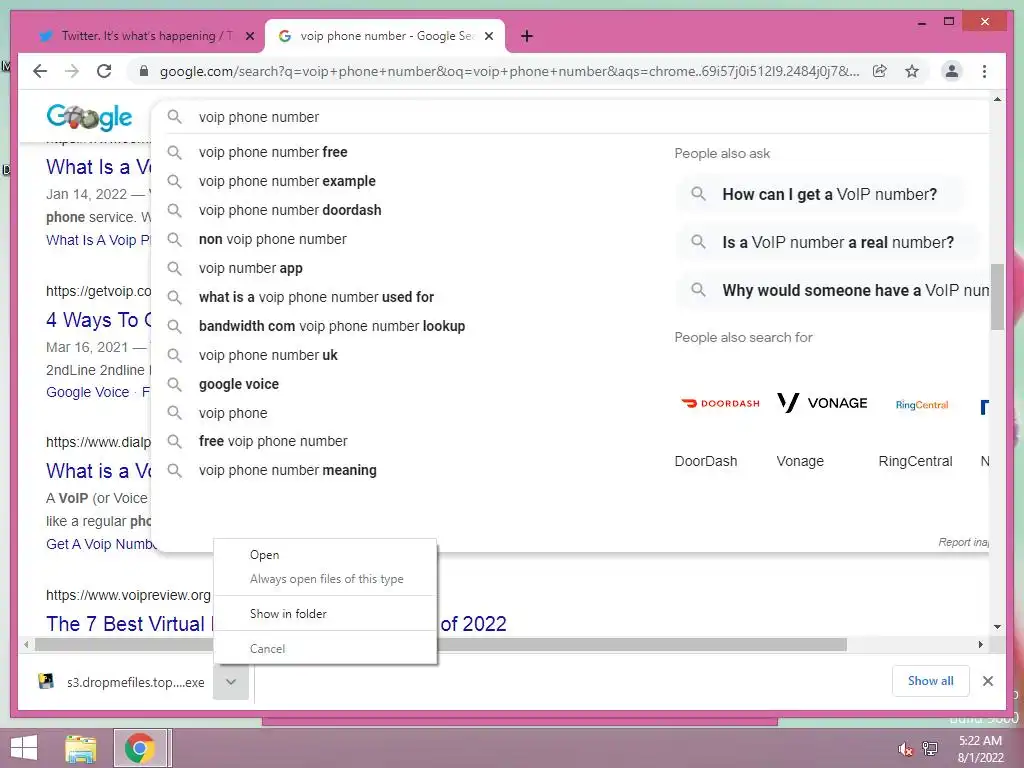
Task: Open the 4 Ways To result title
Action: (x=99, y=320)
